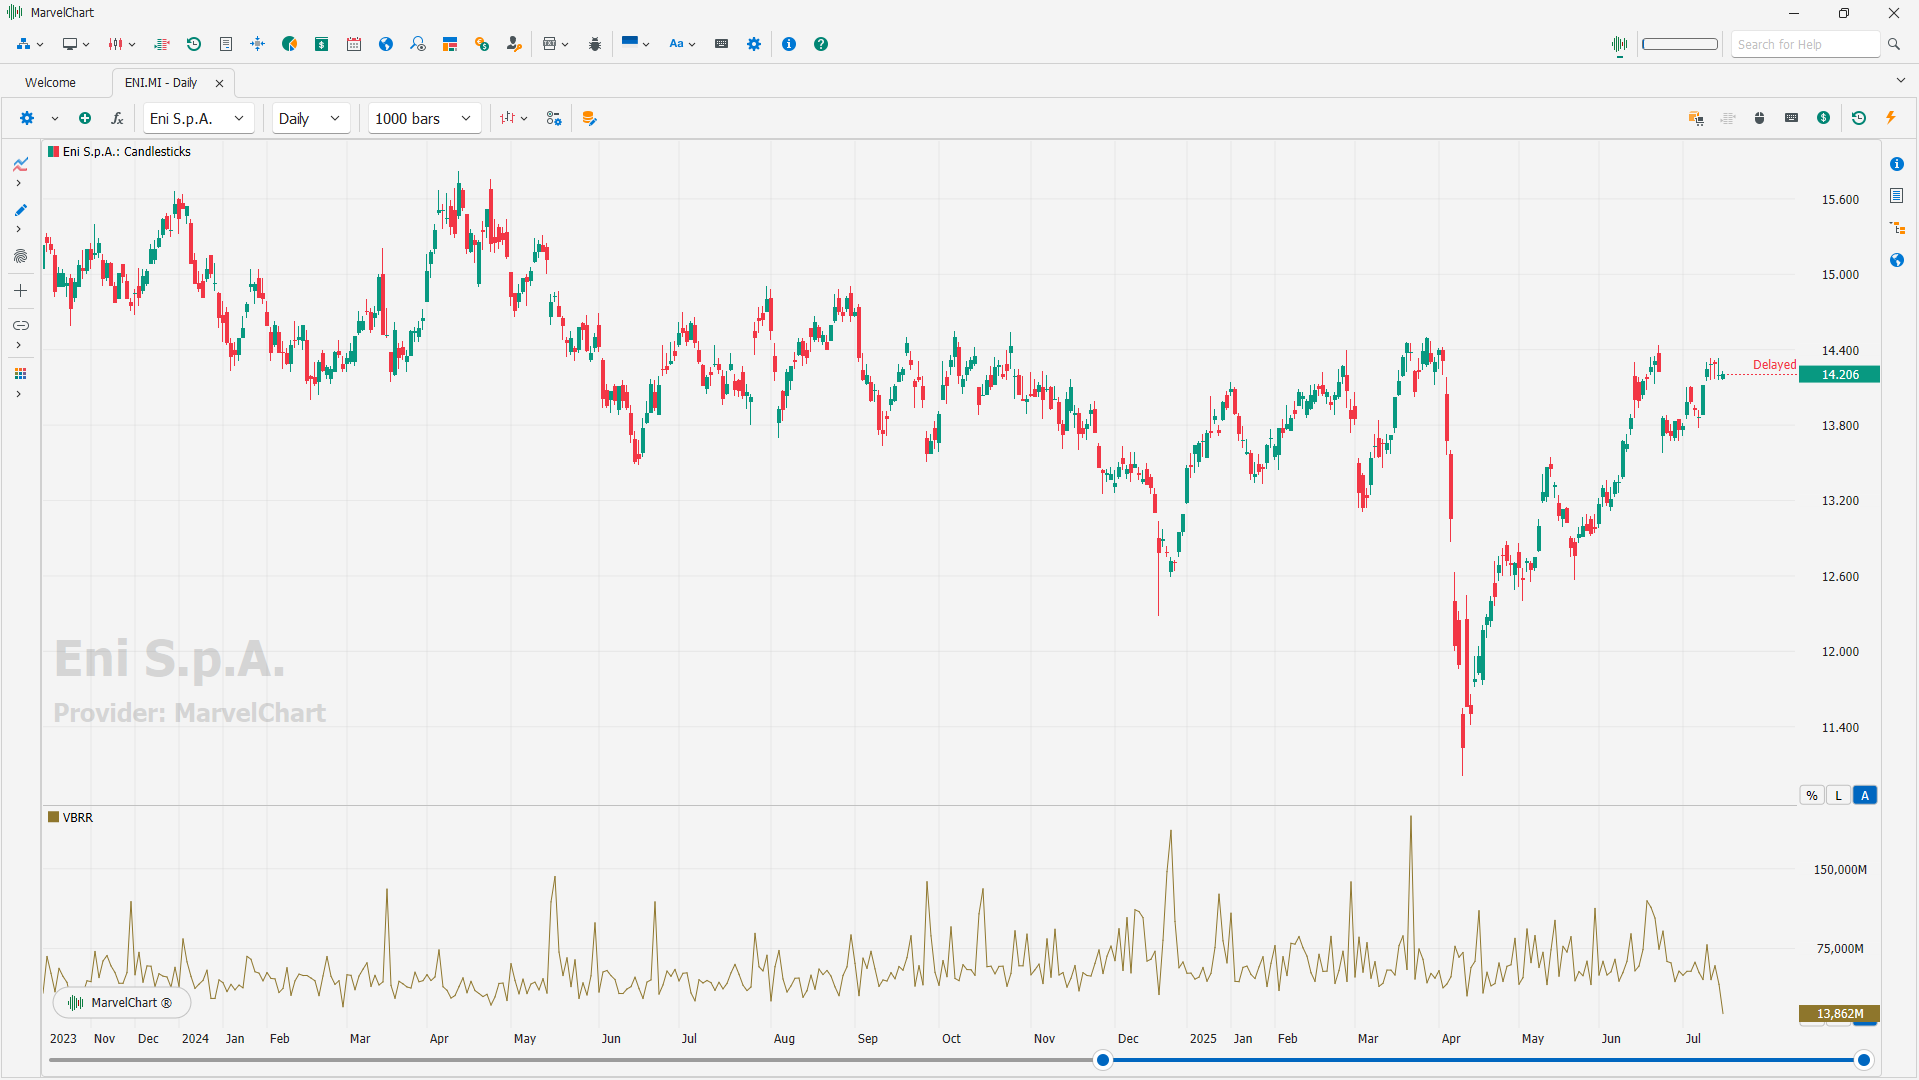Switch to the Welcome tab
The image size is (1919, 1080).
(50, 83)
